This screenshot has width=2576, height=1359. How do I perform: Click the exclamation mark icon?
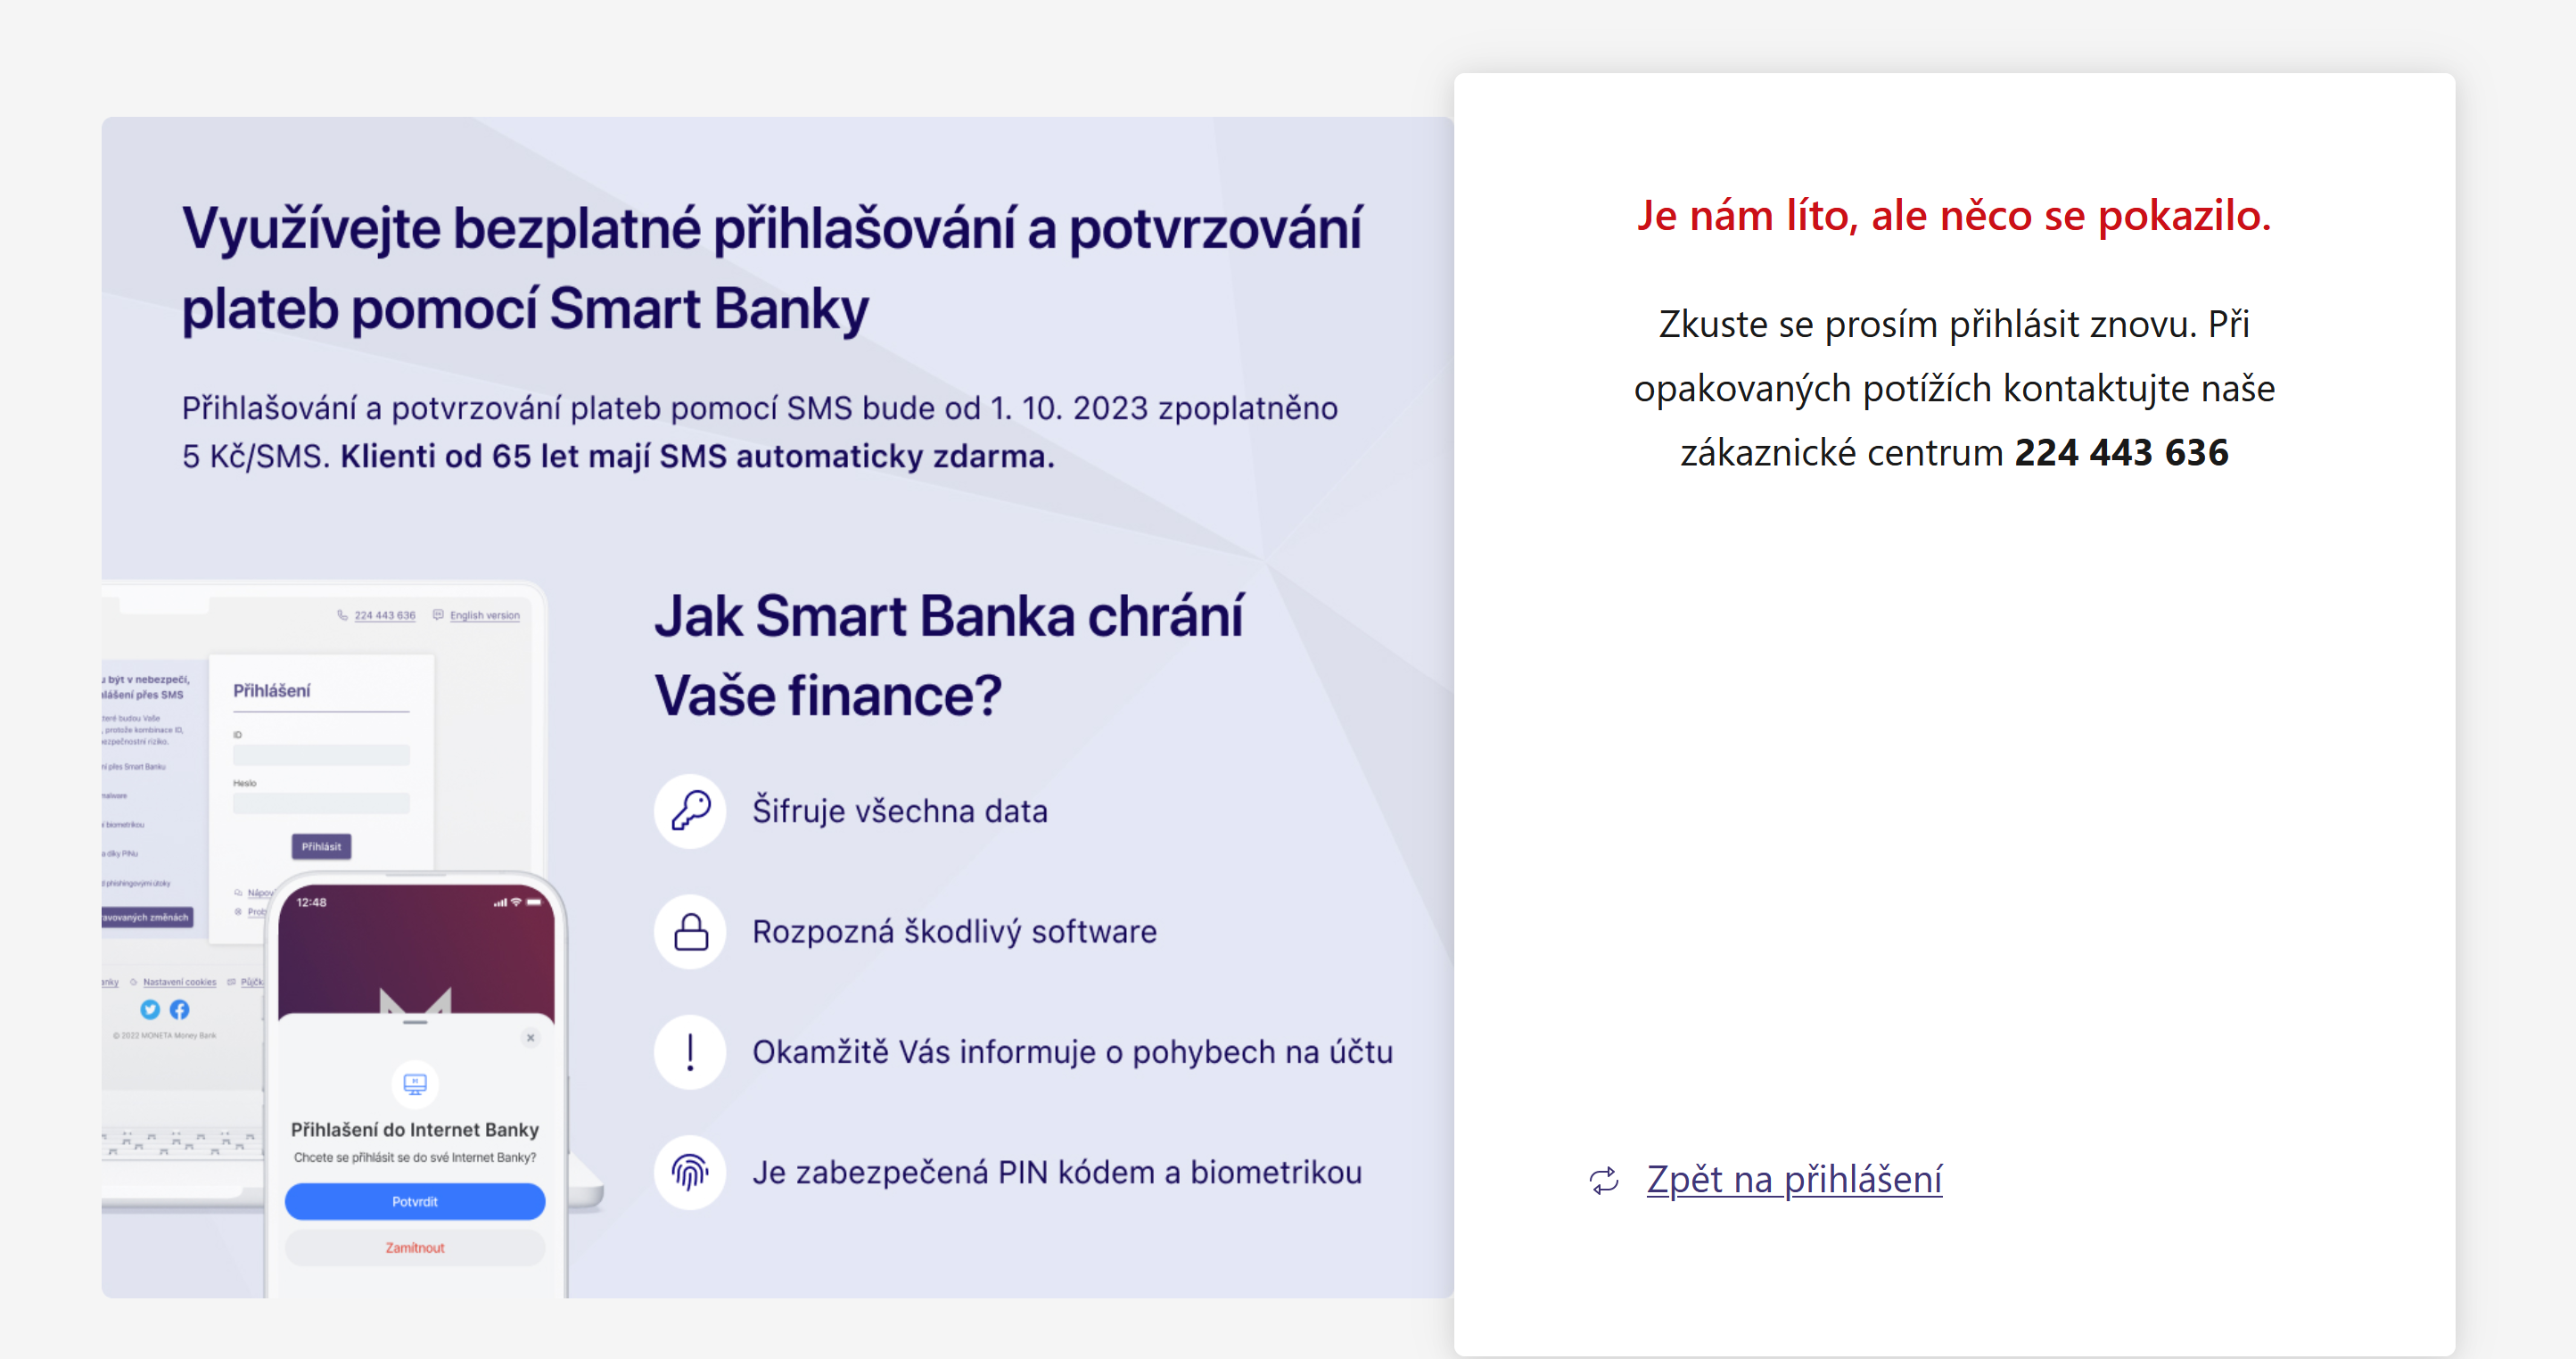coord(690,1052)
